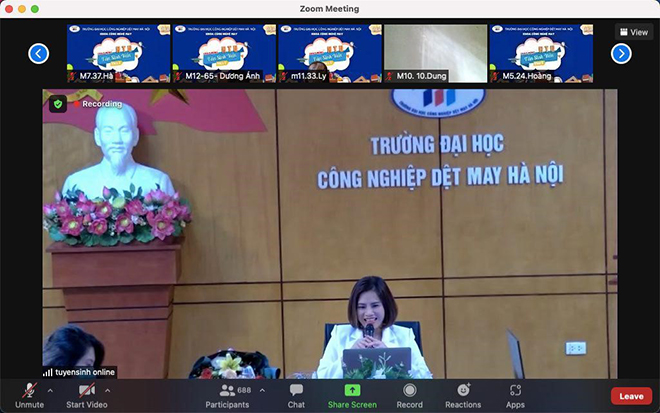Viewport: 660px width, 413px height.
Task: Show next participants with right arrow
Action: pos(621,53)
